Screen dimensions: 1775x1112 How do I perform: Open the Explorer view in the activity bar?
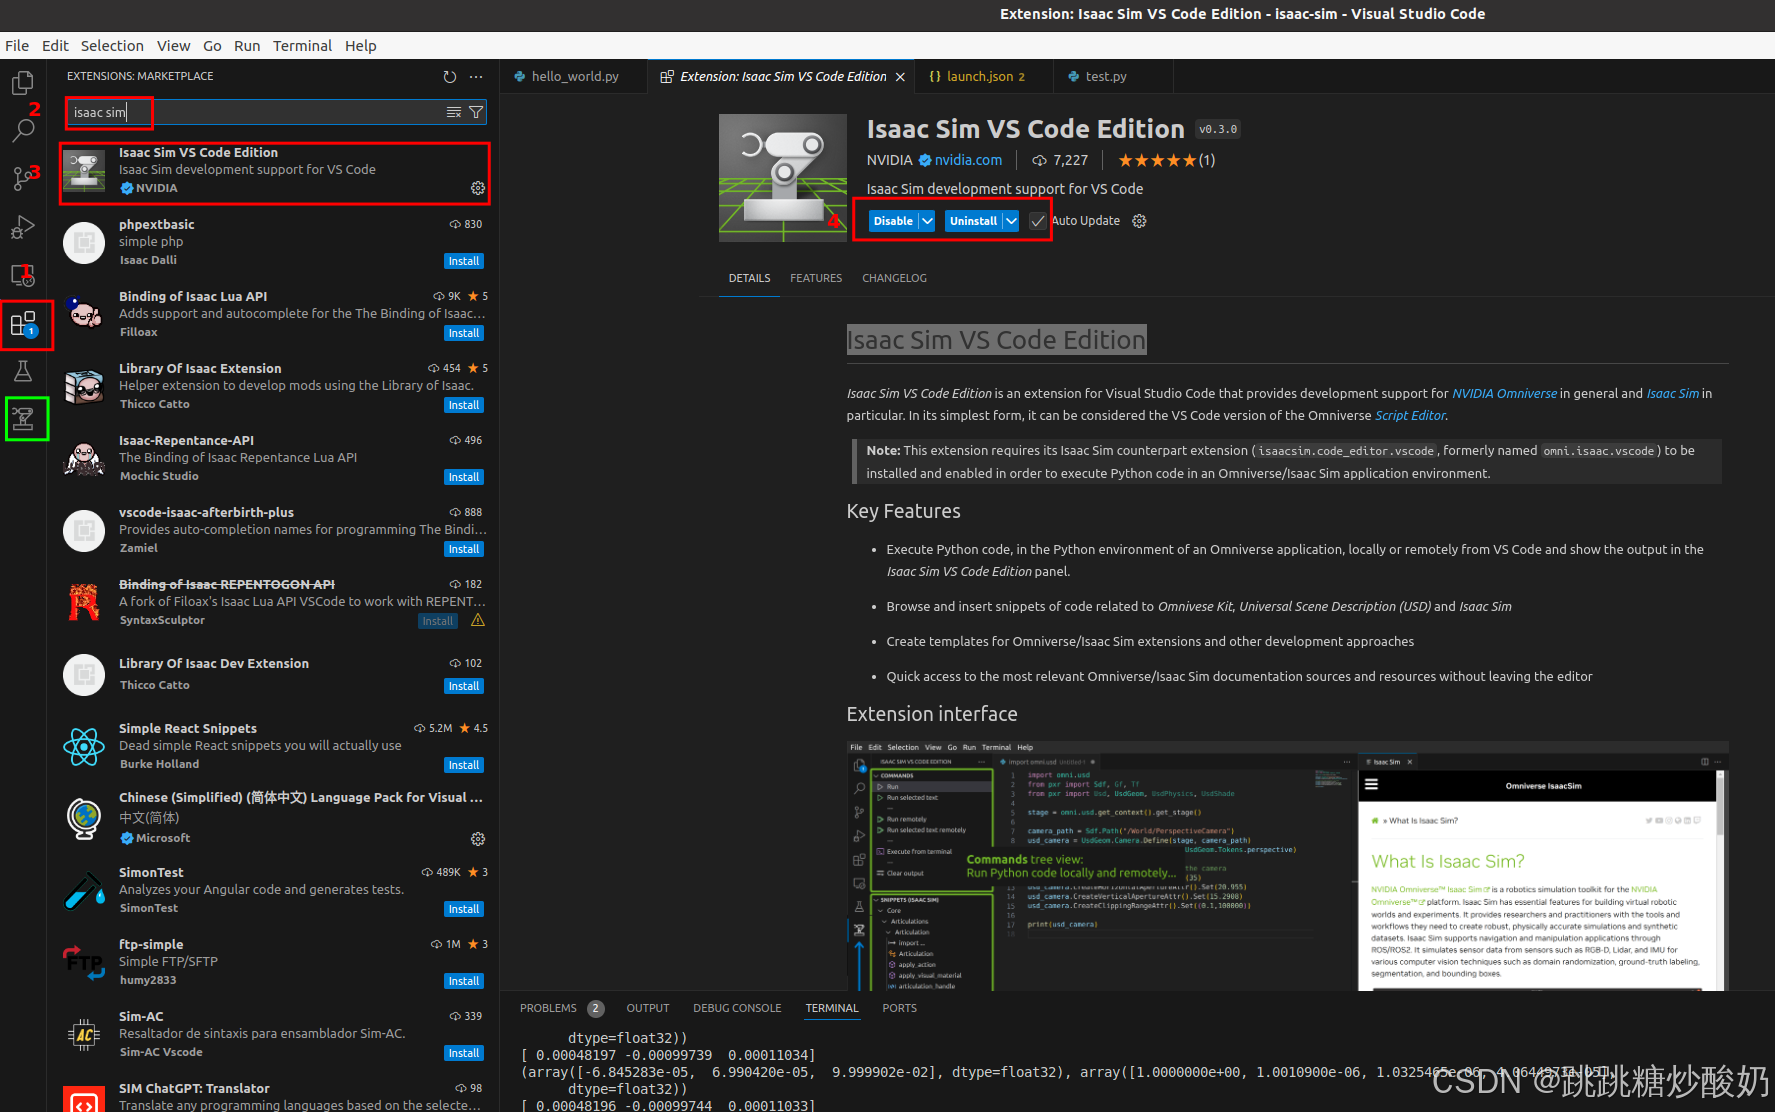click(22, 83)
